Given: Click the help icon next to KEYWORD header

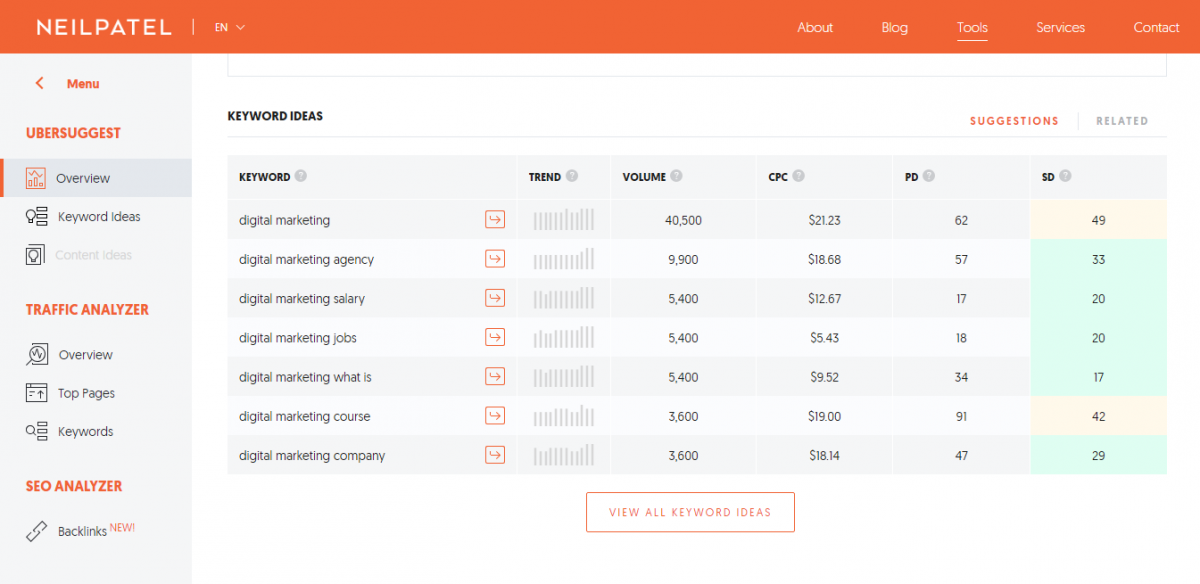Looking at the screenshot, I should point(301,176).
